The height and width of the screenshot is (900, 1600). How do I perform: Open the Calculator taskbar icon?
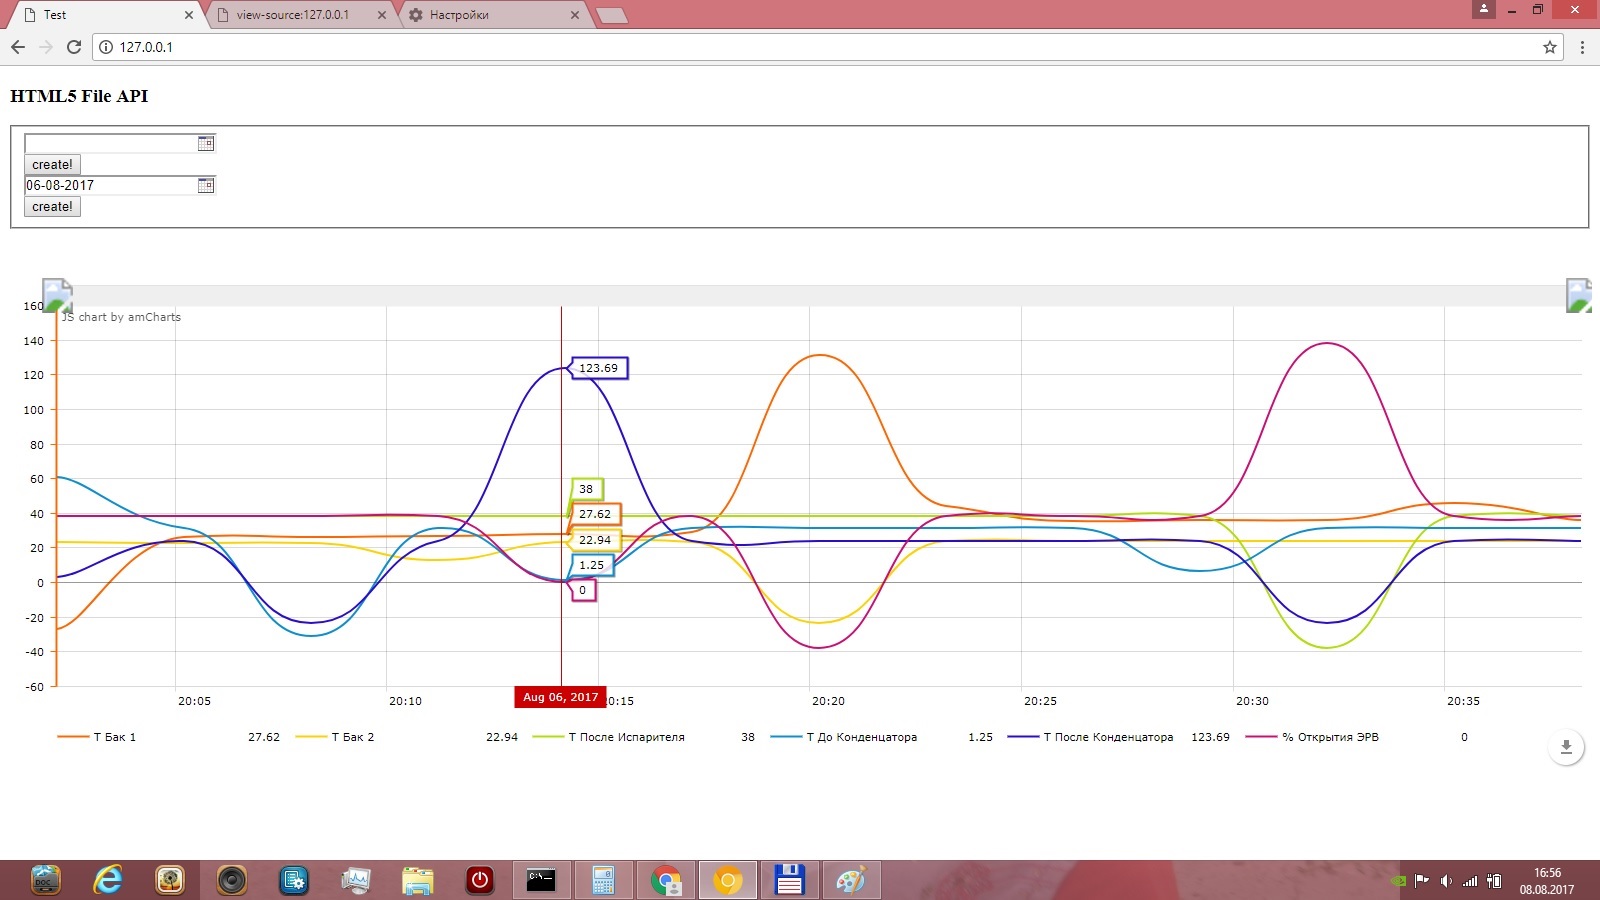click(603, 880)
